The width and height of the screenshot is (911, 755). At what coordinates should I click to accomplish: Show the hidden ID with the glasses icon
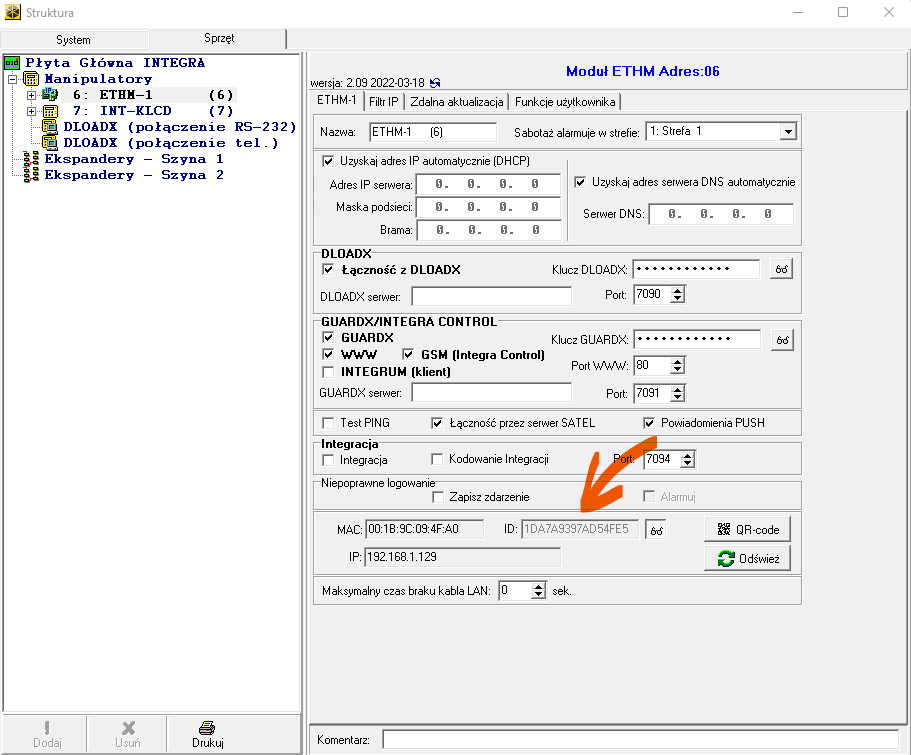[x=656, y=530]
